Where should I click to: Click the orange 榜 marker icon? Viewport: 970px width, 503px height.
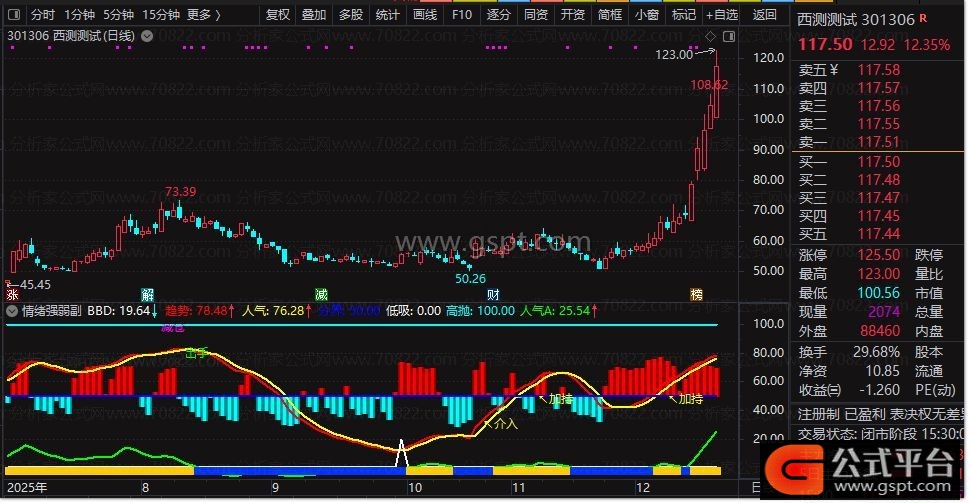coord(696,295)
